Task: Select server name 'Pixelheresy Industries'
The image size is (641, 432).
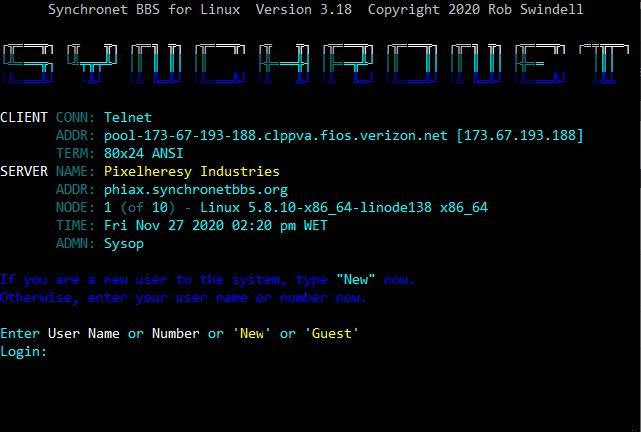Action: pos(192,172)
